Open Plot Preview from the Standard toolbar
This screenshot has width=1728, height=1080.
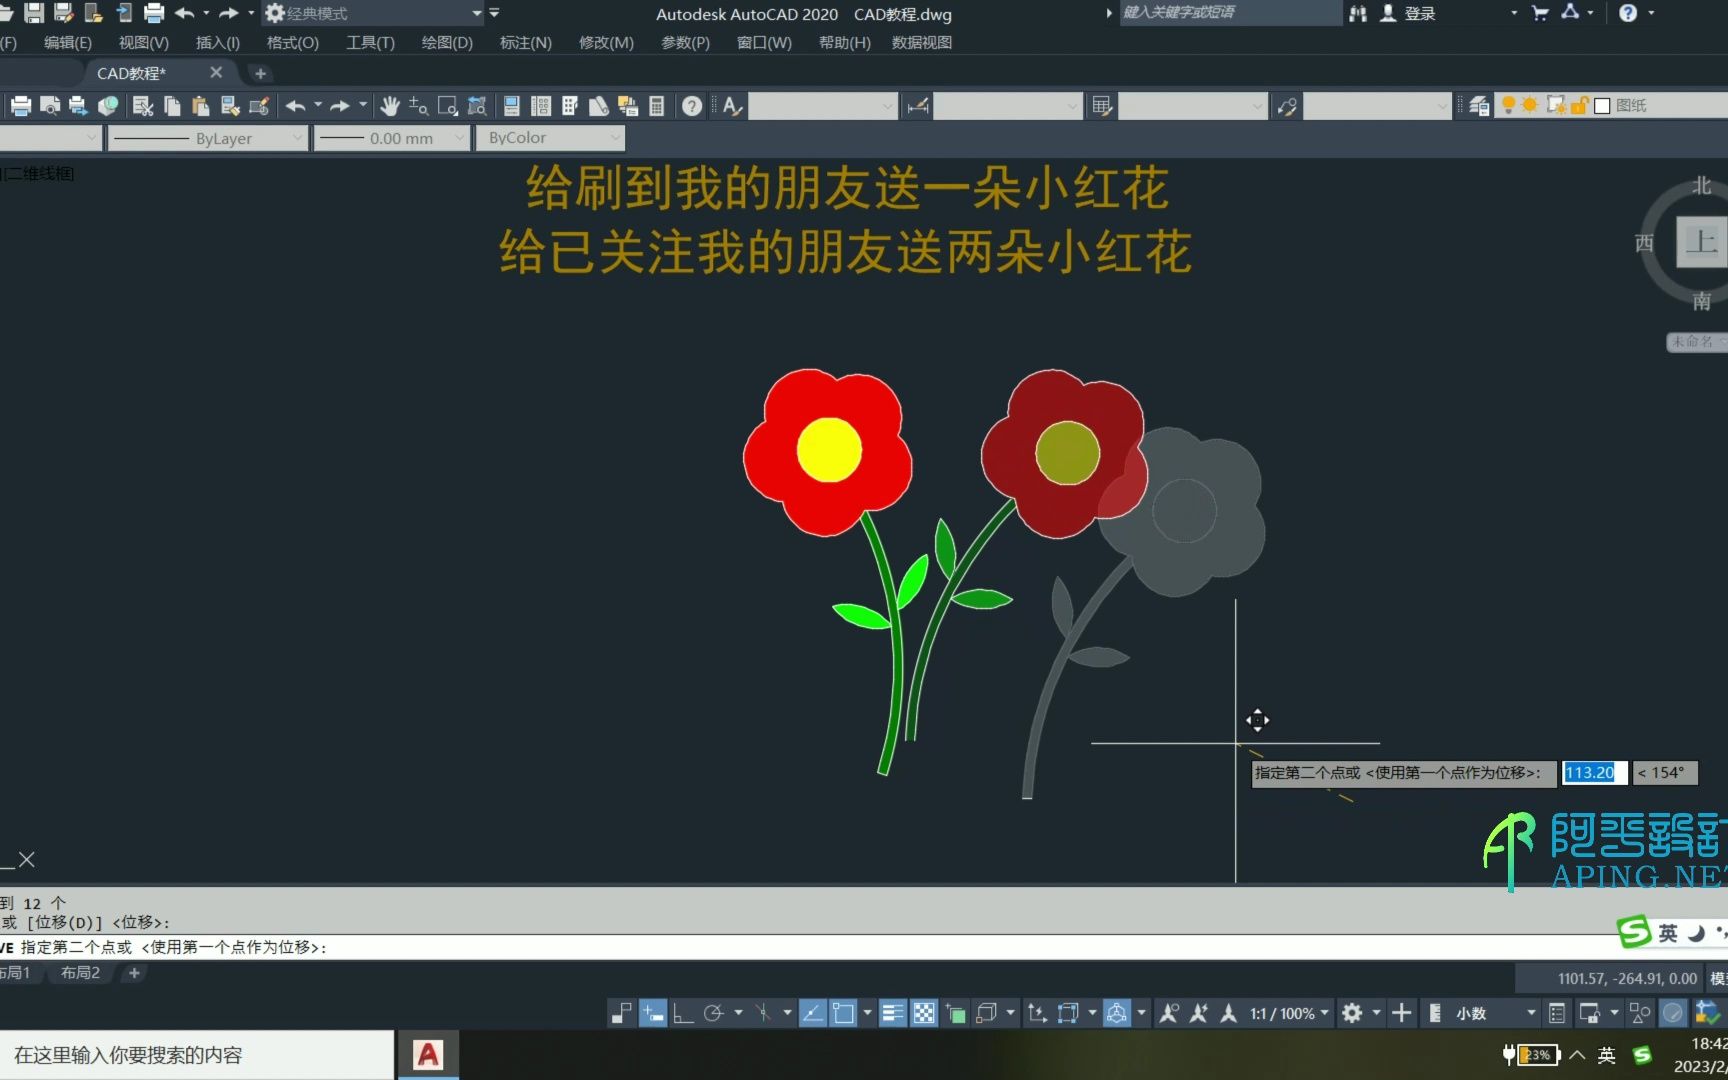[x=49, y=106]
